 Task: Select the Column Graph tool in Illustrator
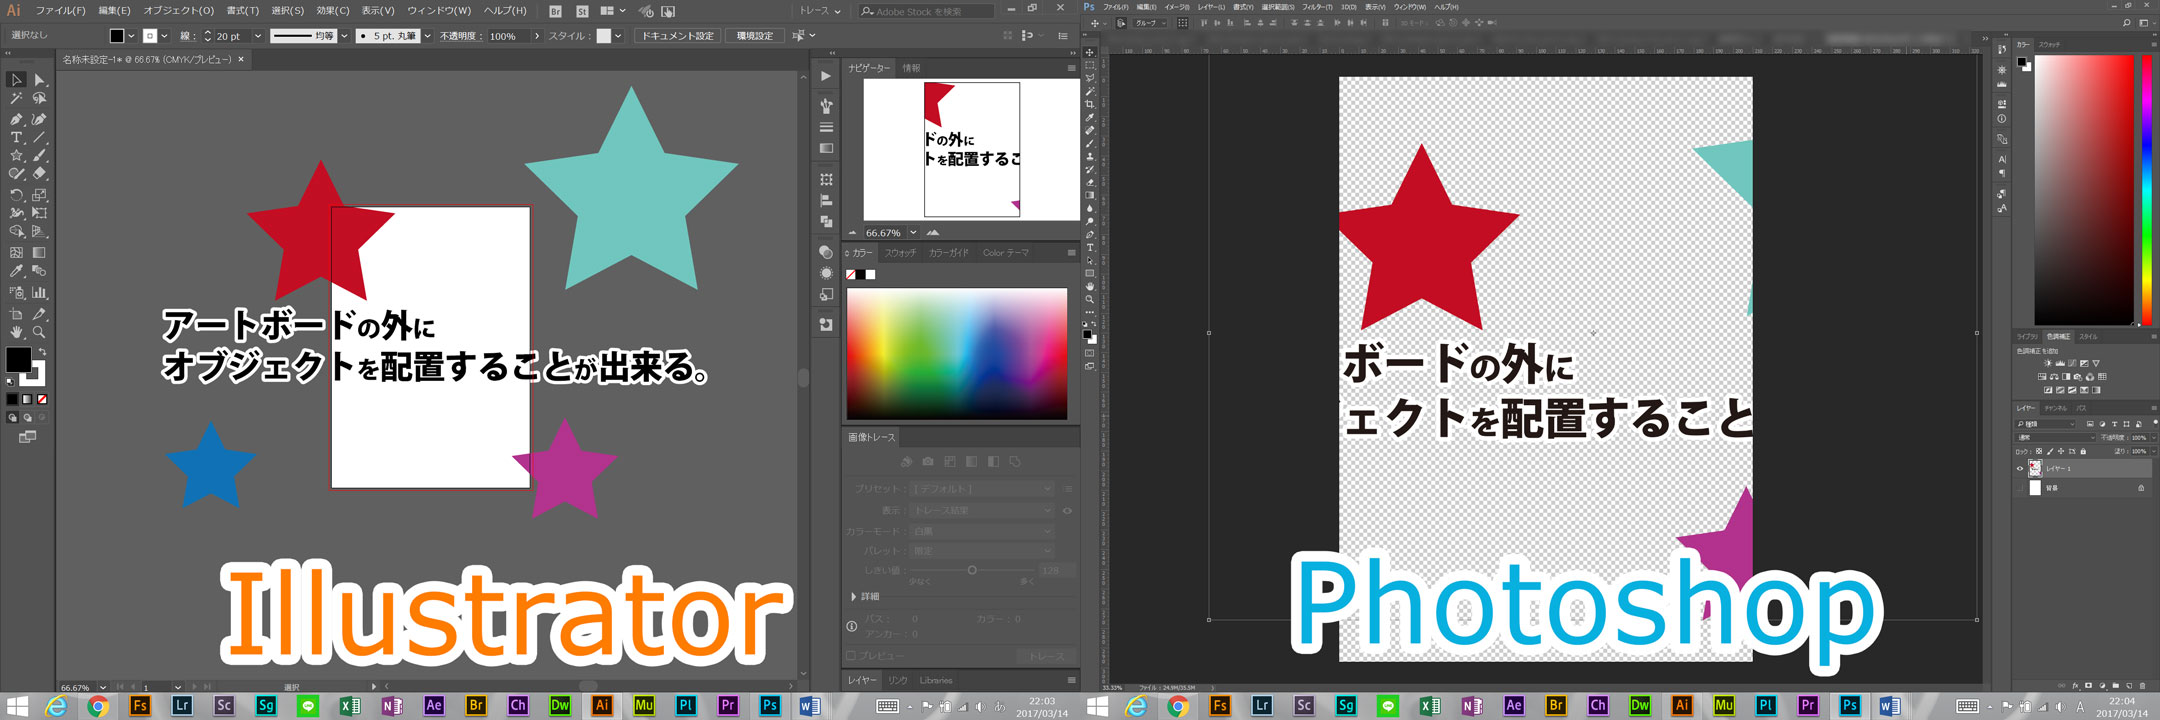(x=39, y=293)
